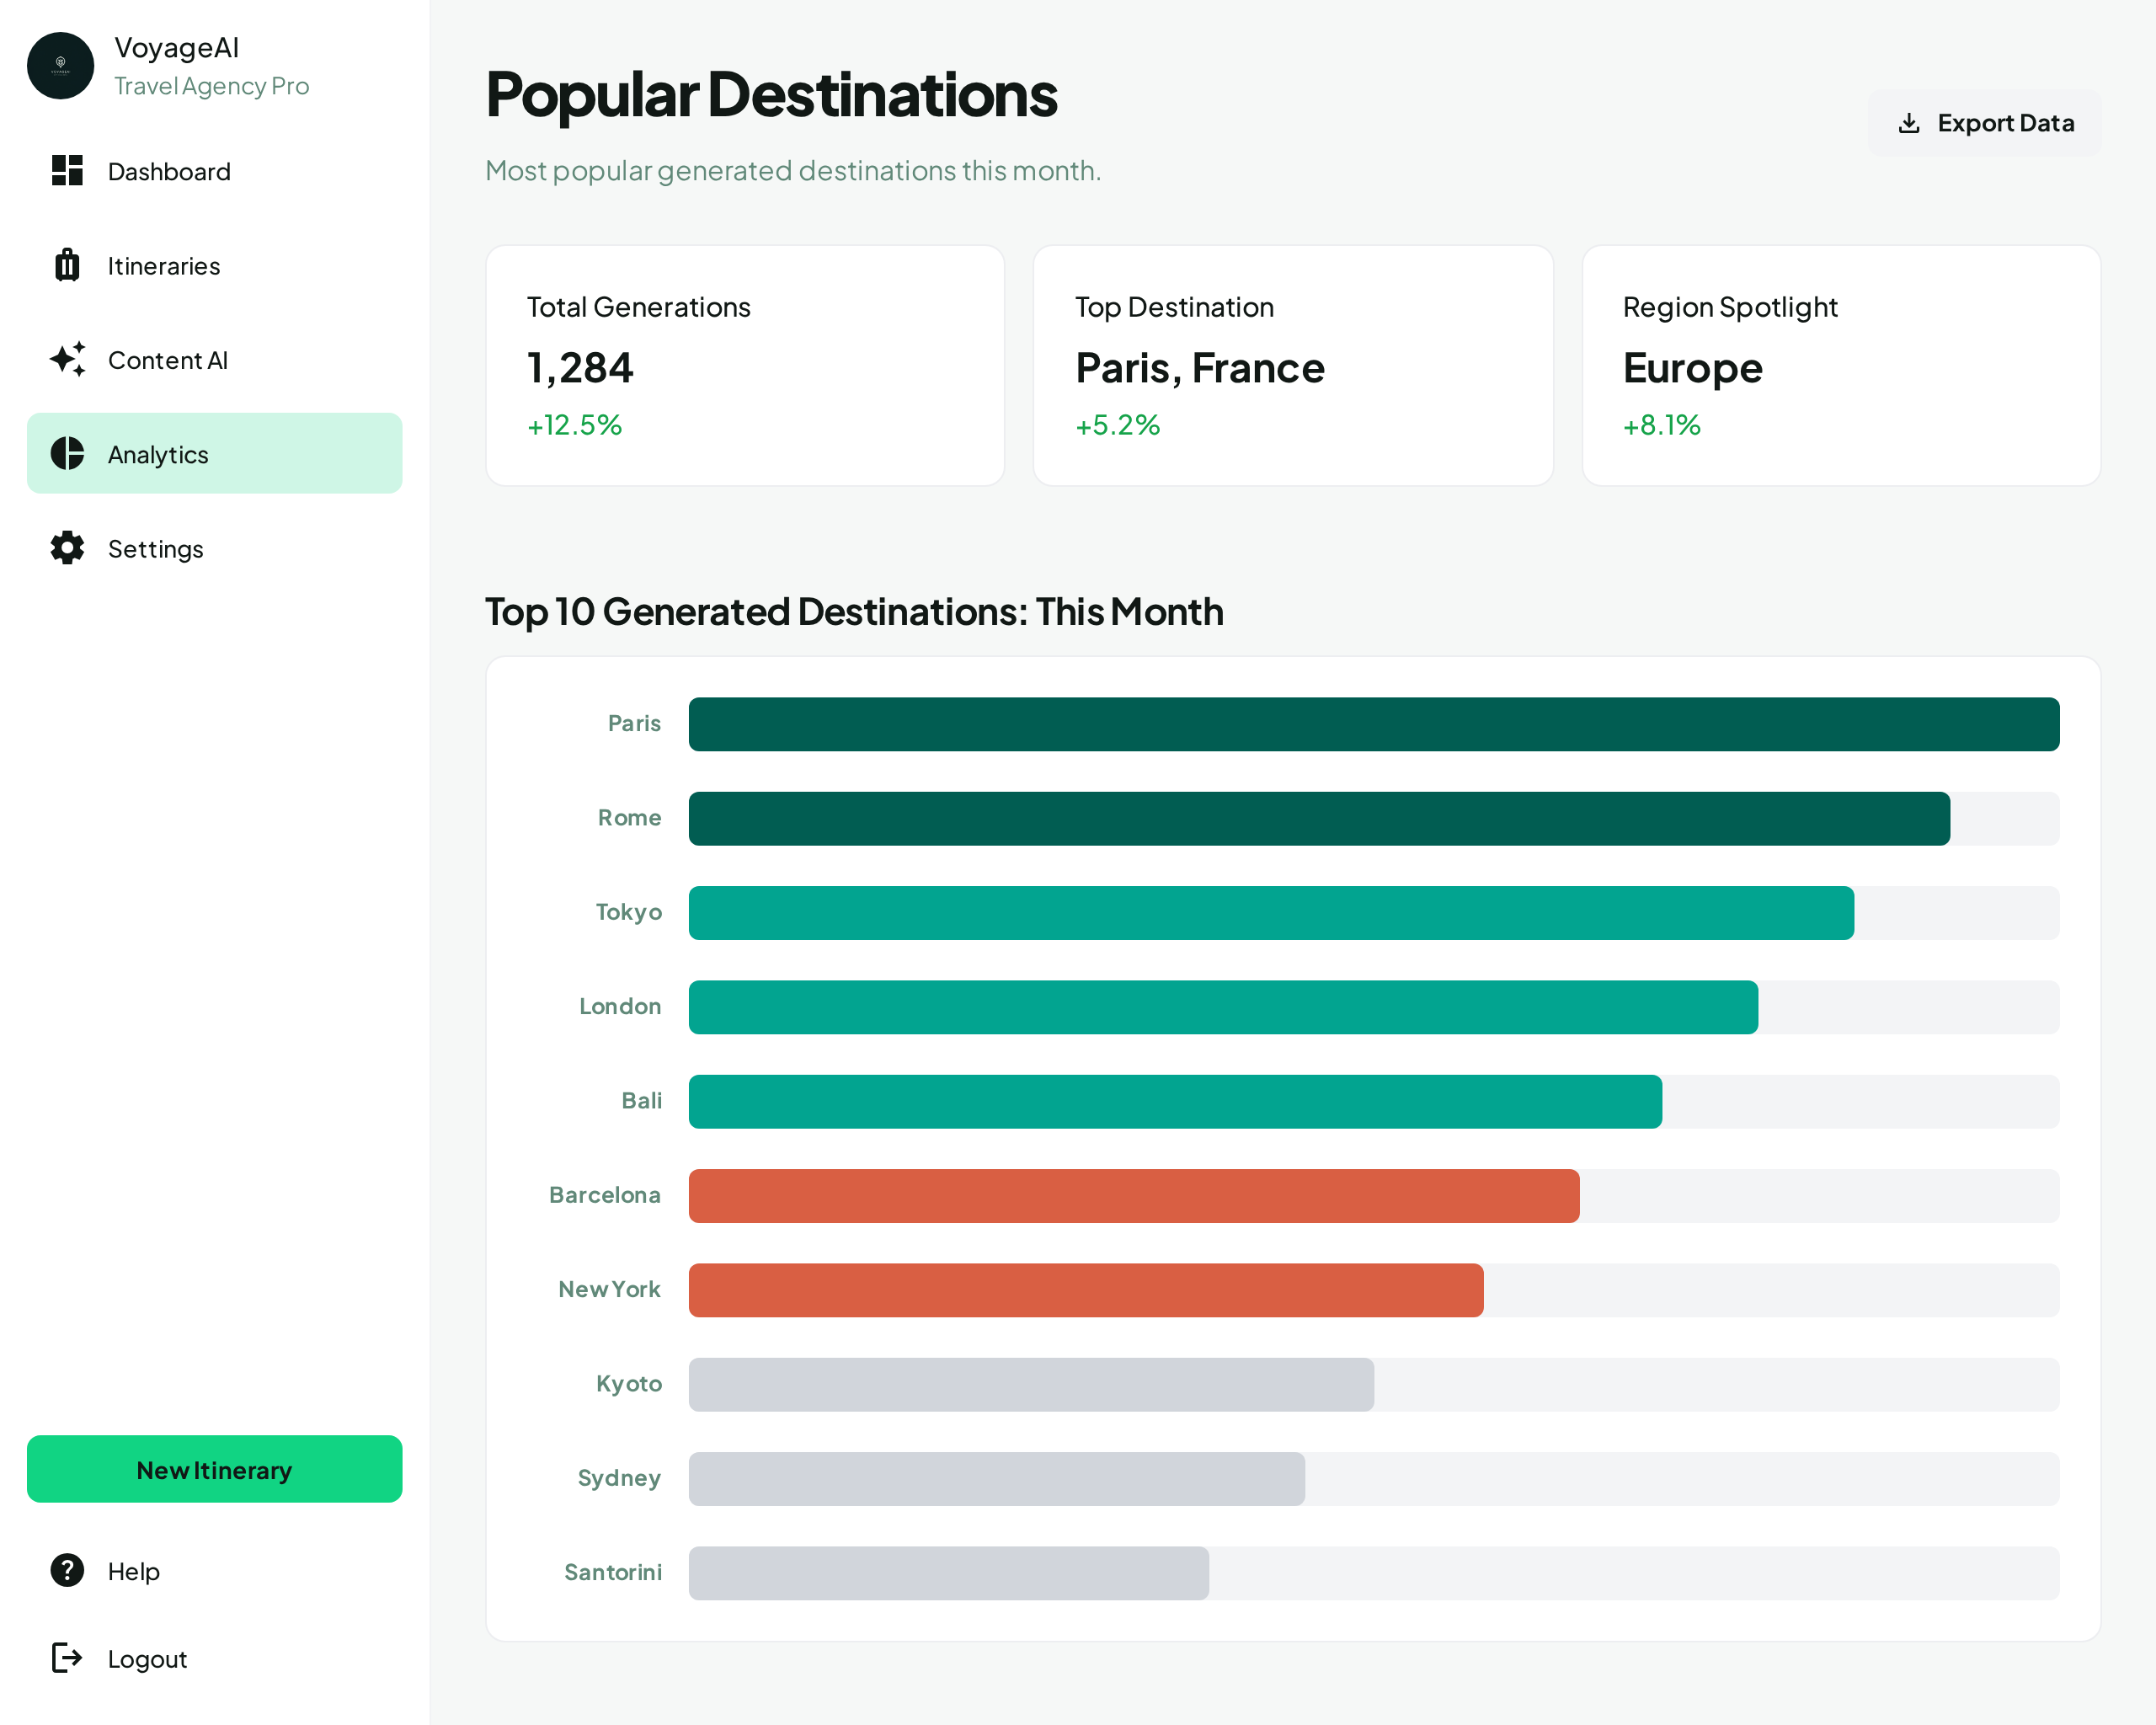Click the download icon on Export Data
2156x1725 pixels.
click(1911, 122)
